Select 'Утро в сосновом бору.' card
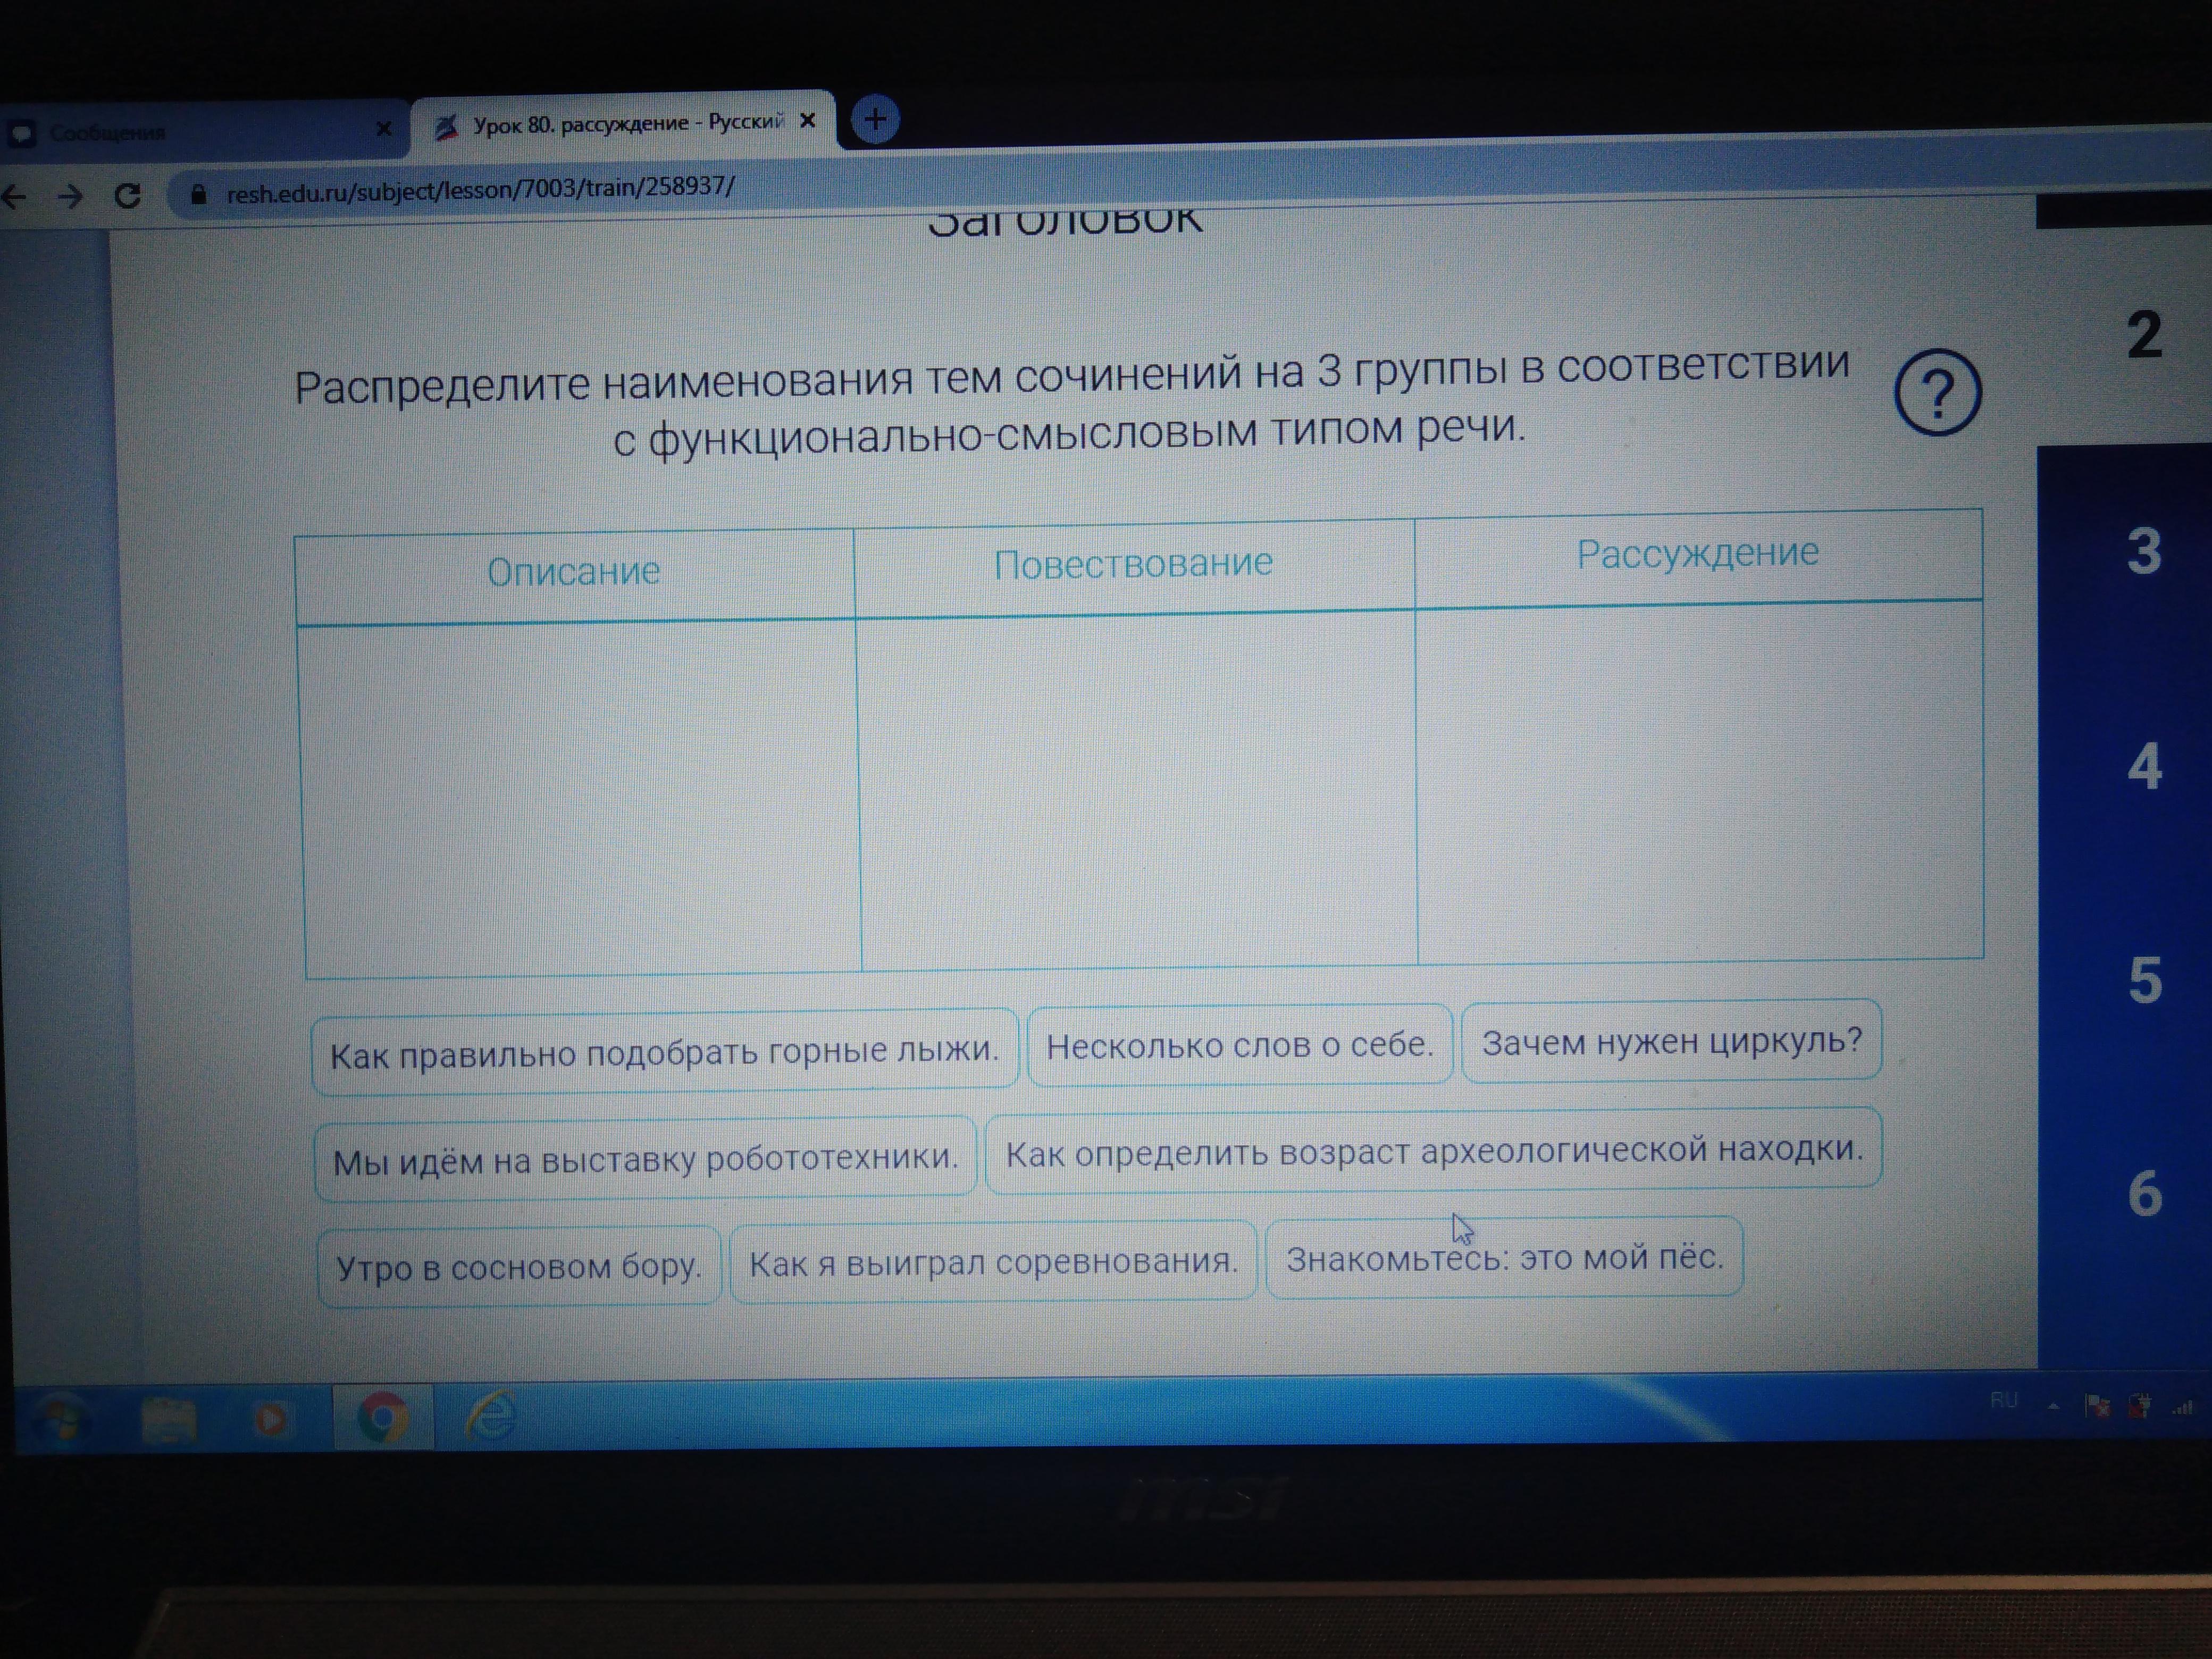The height and width of the screenshot is (1659, 2212). click(518, 1267)
